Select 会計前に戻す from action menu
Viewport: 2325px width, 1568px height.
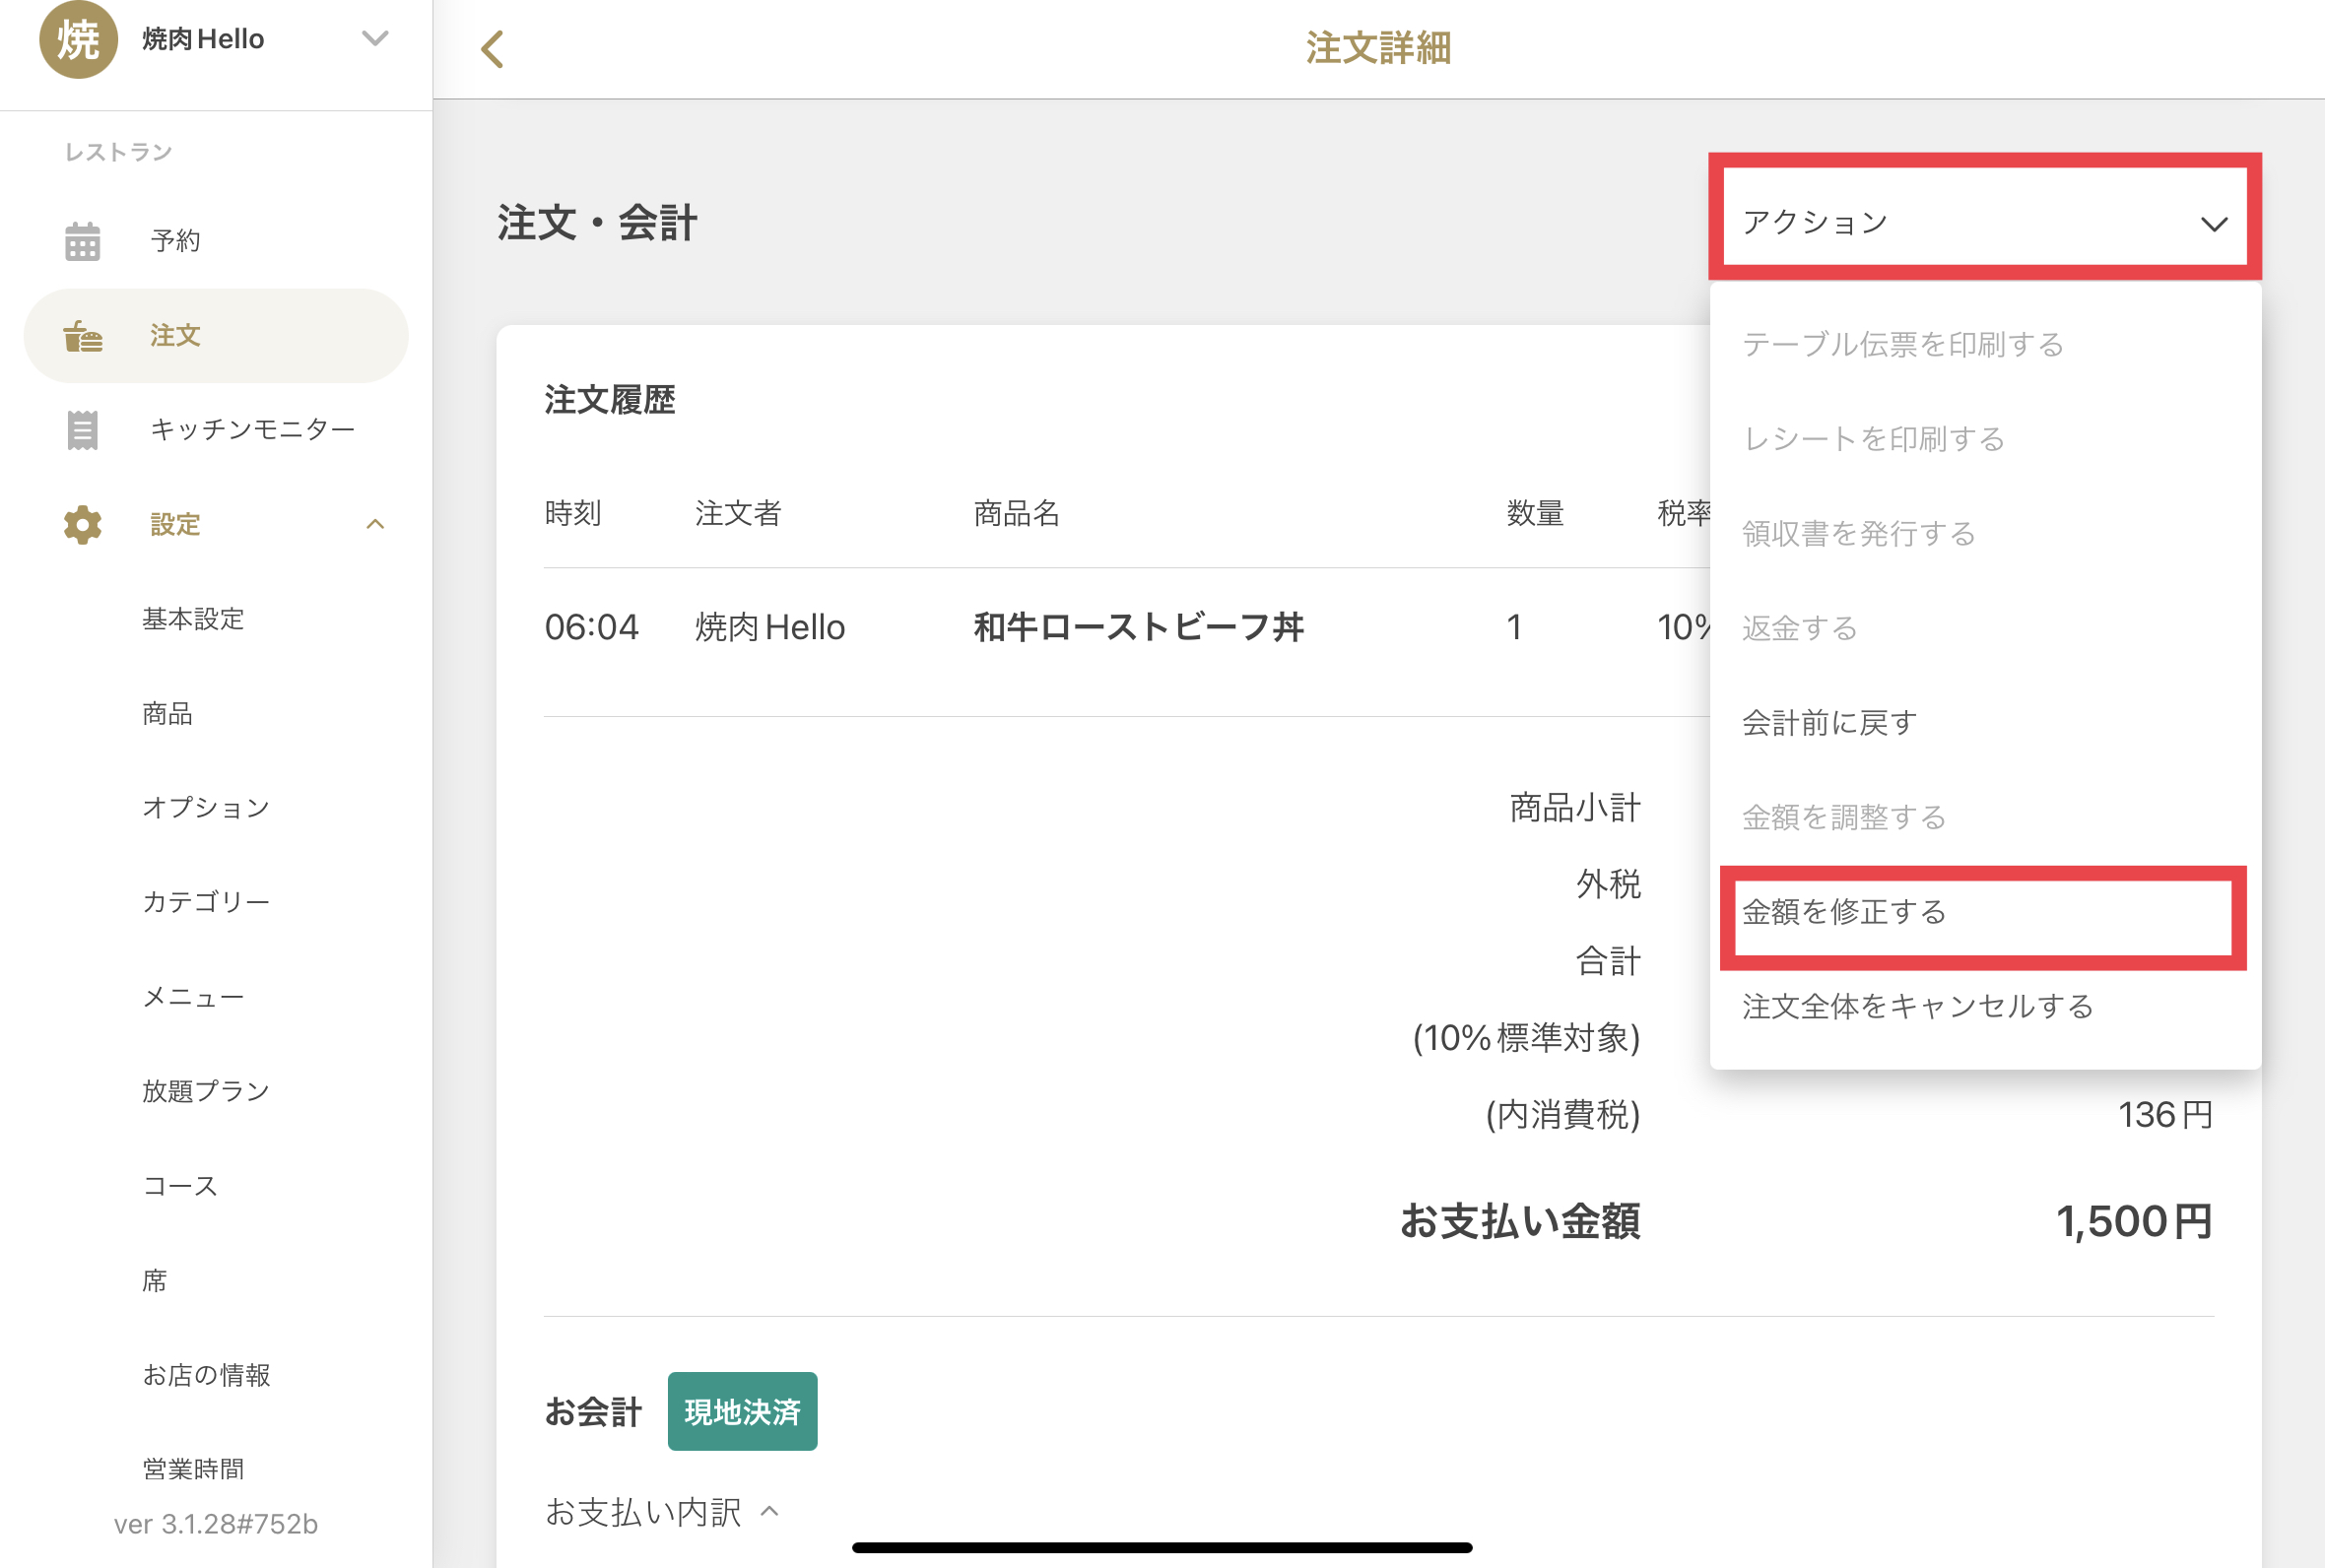1829,722
